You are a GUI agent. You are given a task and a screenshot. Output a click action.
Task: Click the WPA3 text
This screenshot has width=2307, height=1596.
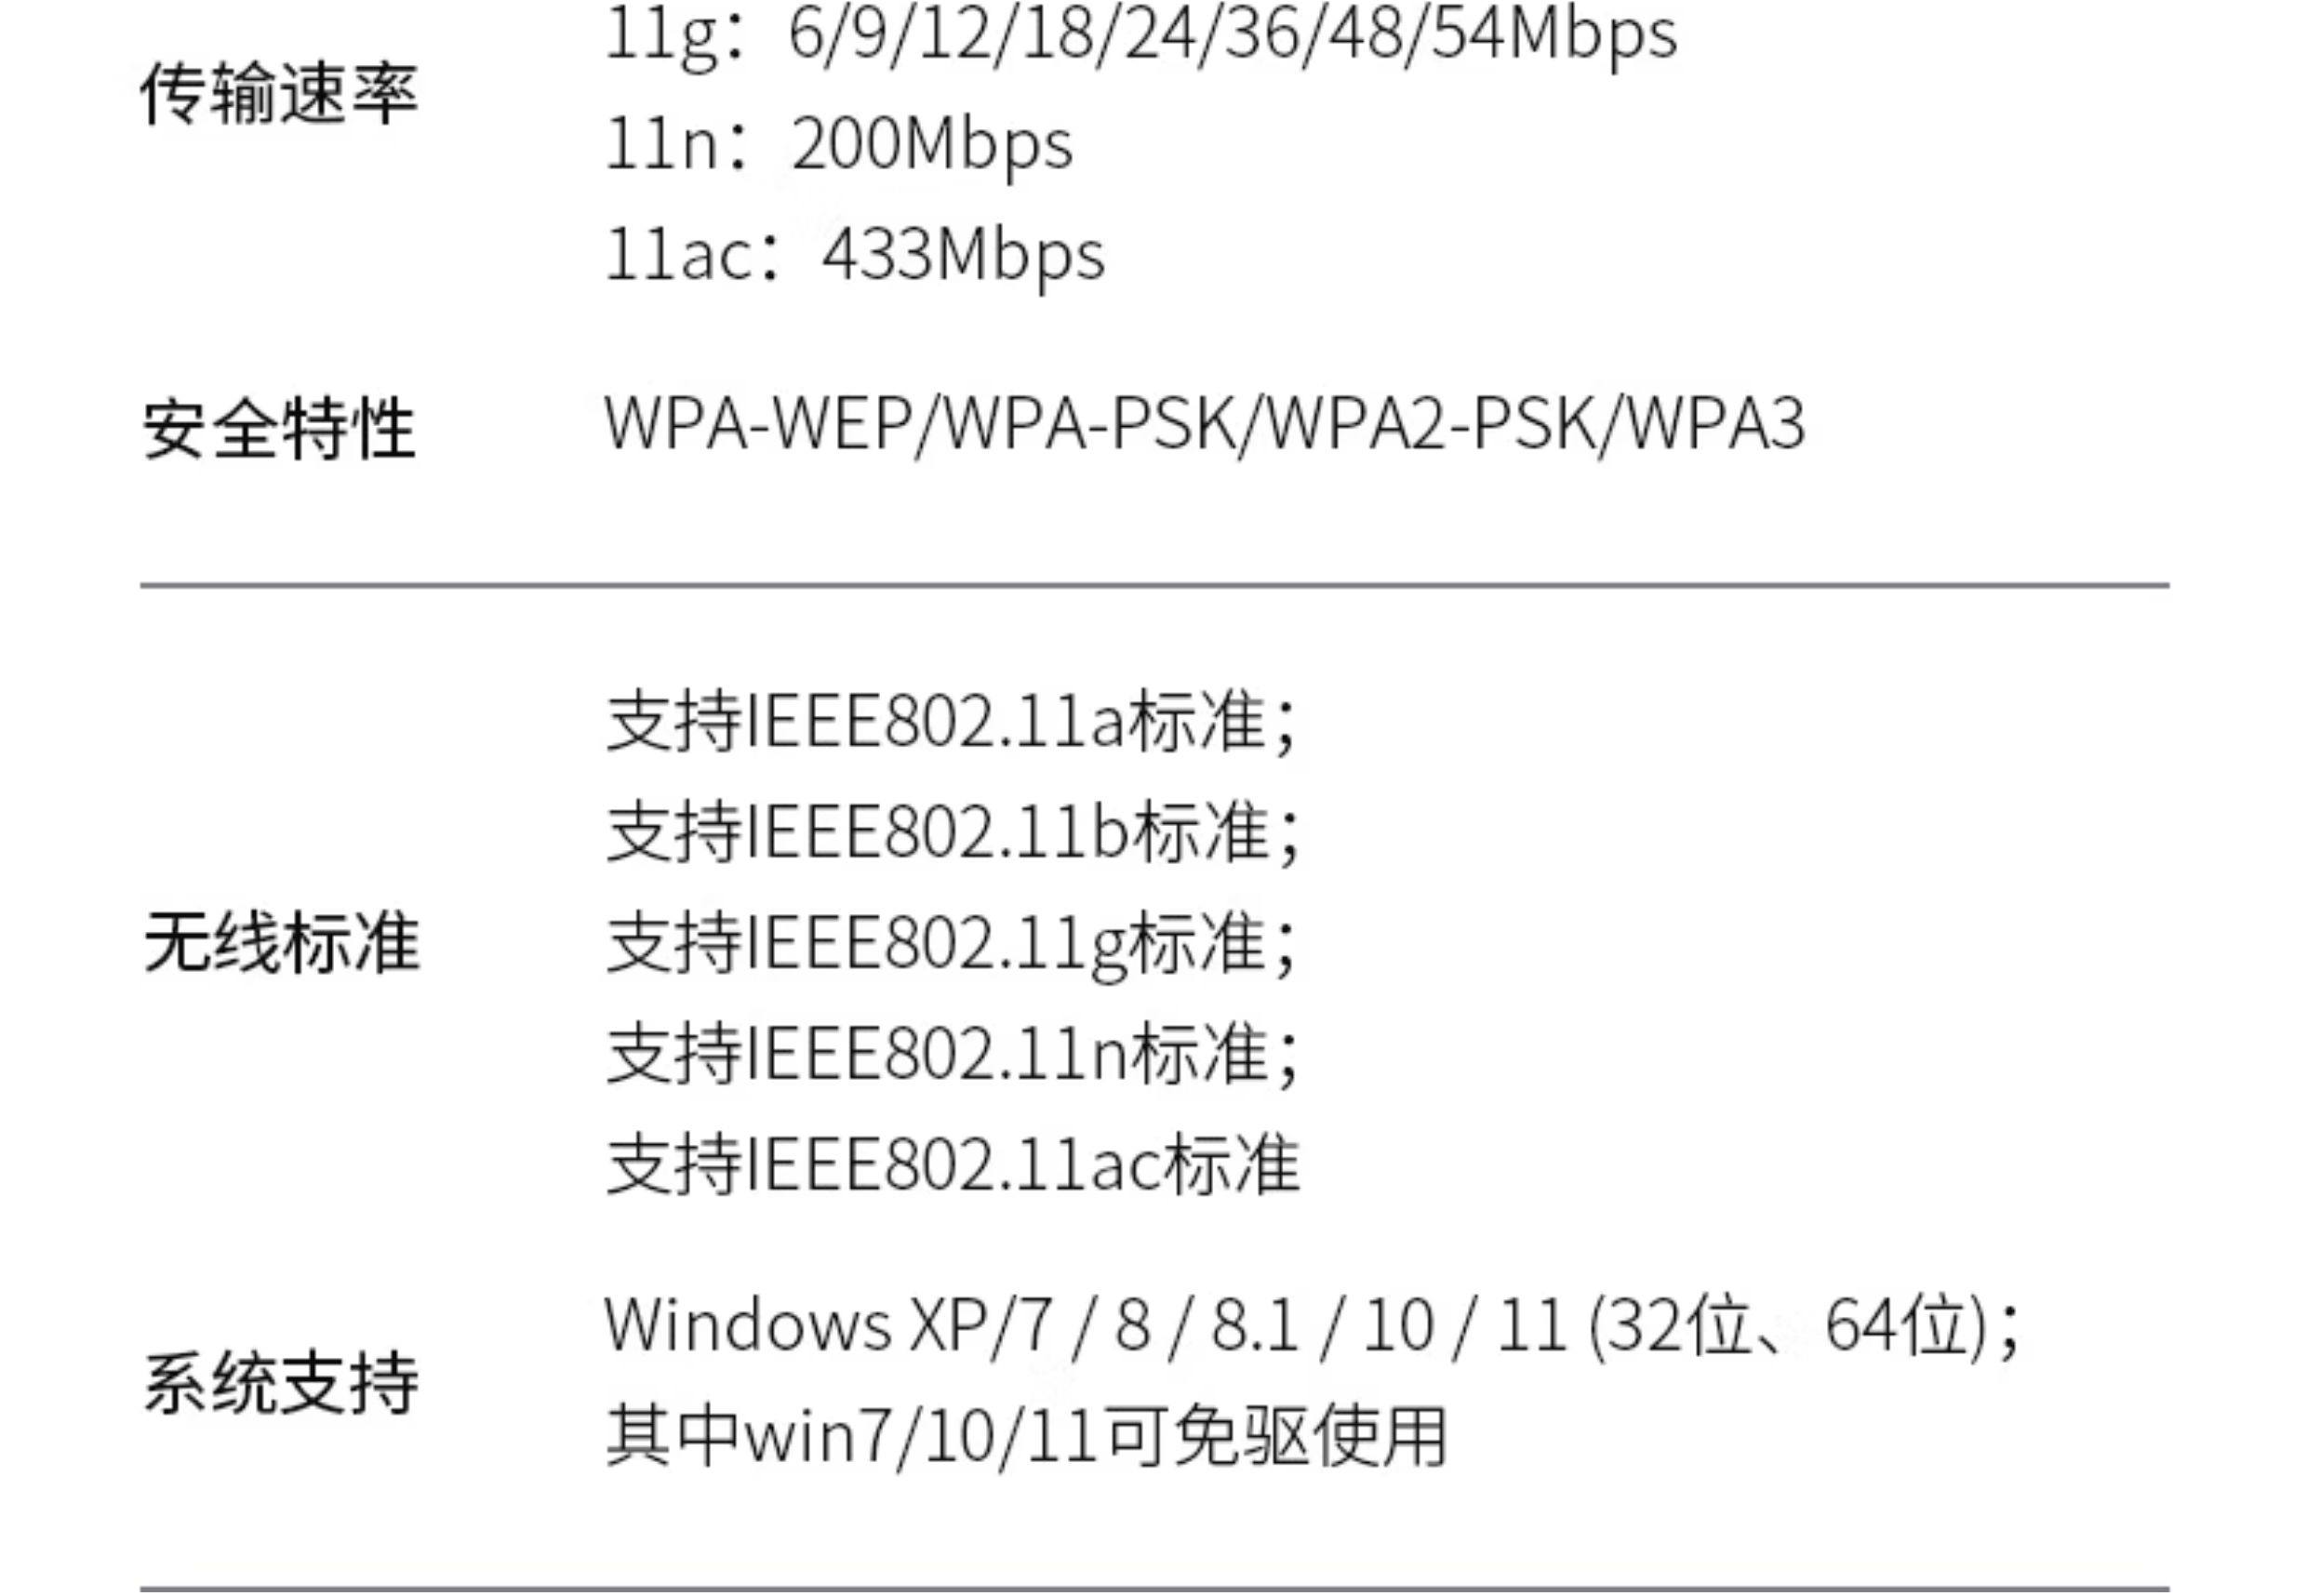point(1716,425)
